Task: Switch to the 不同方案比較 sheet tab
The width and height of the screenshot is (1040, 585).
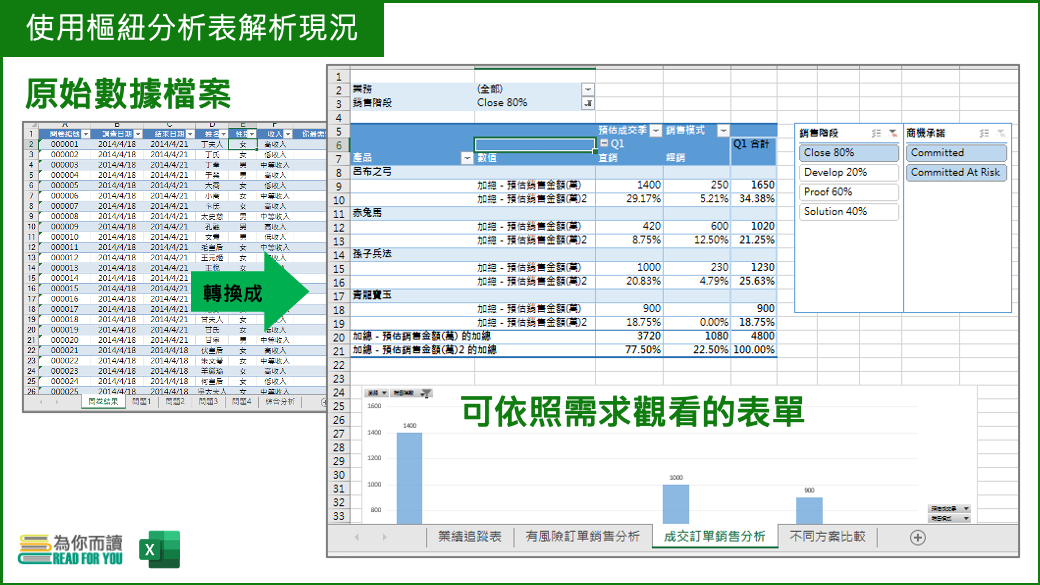Action: tap(826, 537)
